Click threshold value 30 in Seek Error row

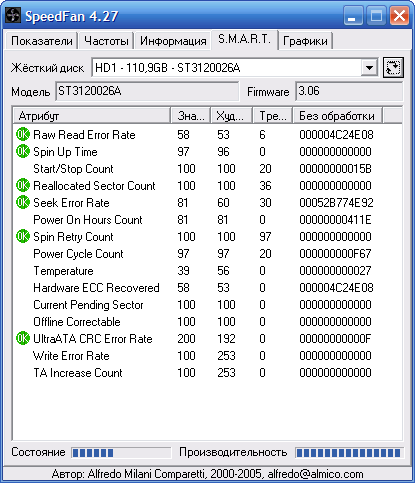point(265,203)
